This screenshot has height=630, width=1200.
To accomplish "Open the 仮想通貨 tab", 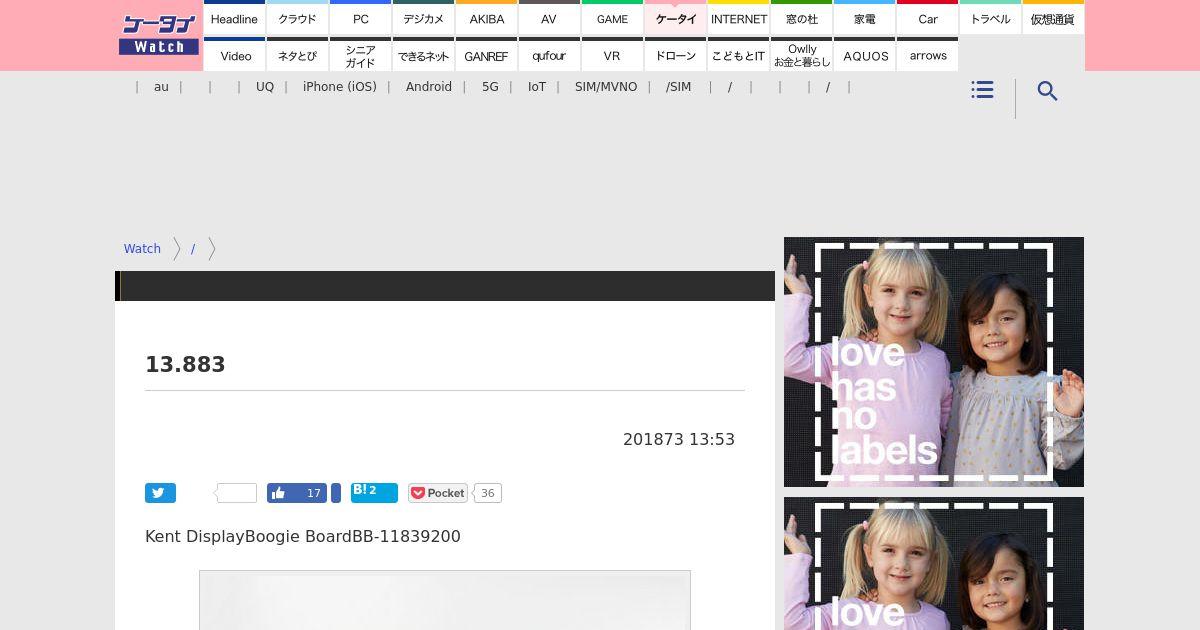I will [1053, 18].
